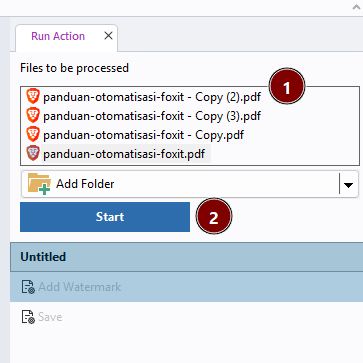Select panduan-otomatisasi-foxit - Copy (3).pdf file
Image resolution: width=363 pixels, height=363 pixels.
152,116
